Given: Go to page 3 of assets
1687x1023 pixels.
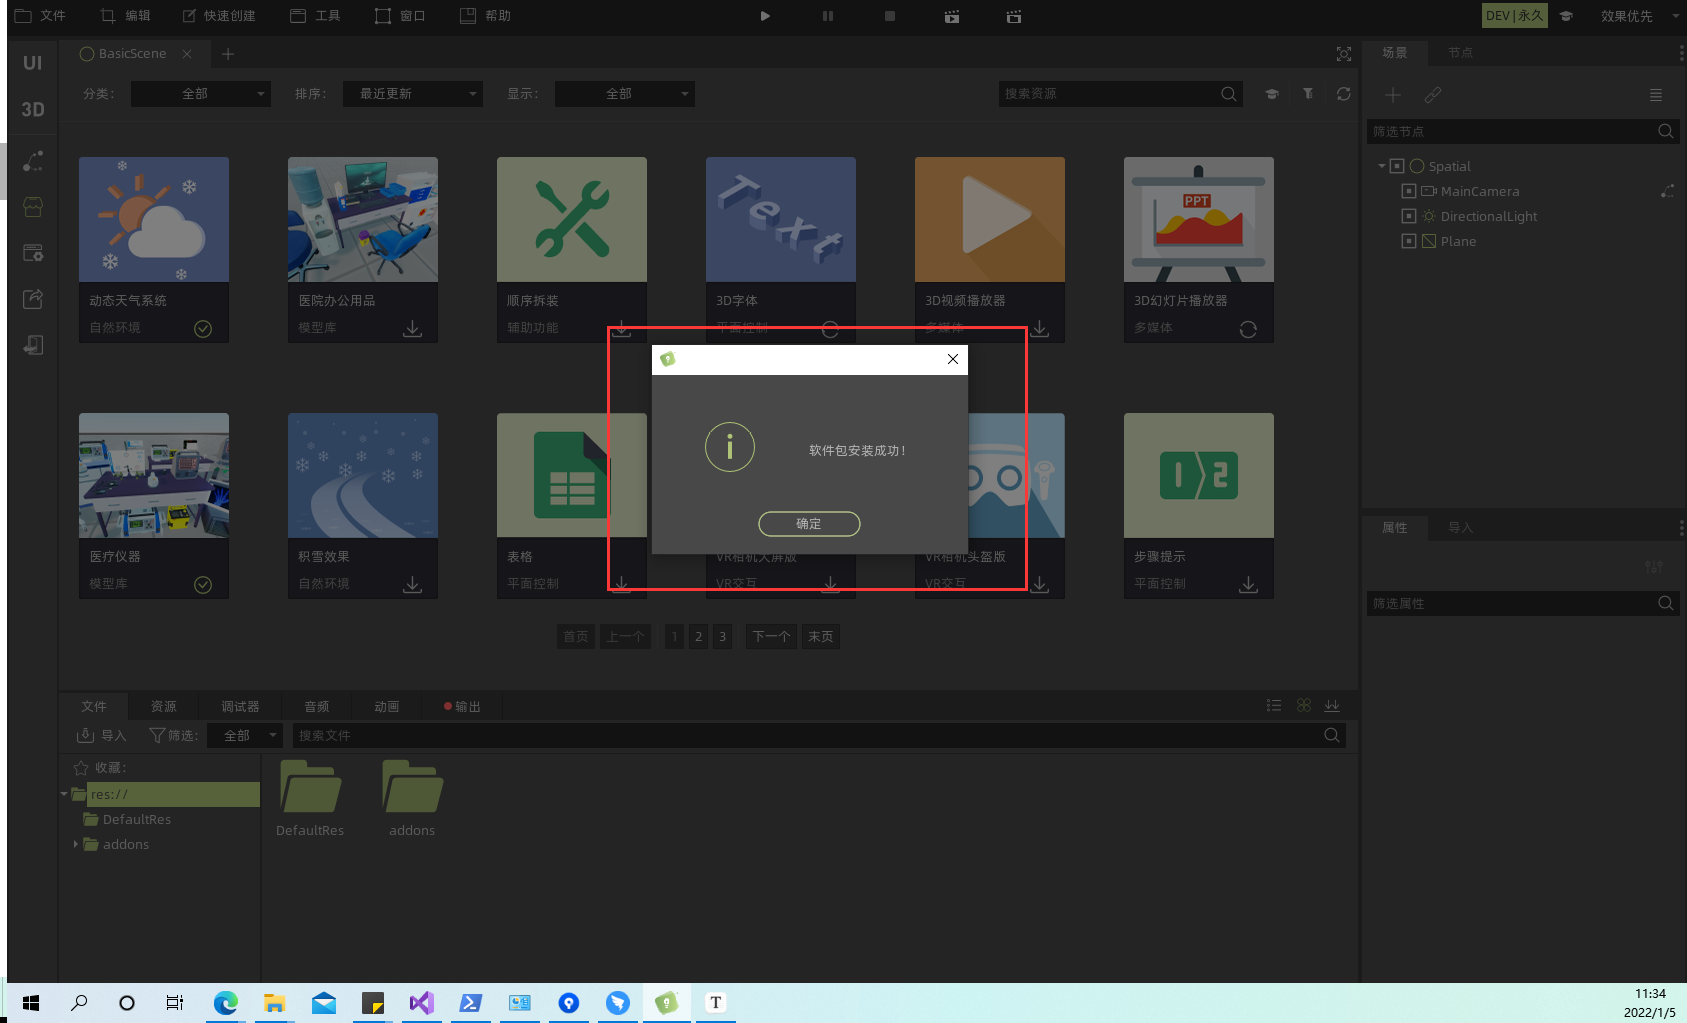Looking at the screenshot, I should click(x=722, y=637).
